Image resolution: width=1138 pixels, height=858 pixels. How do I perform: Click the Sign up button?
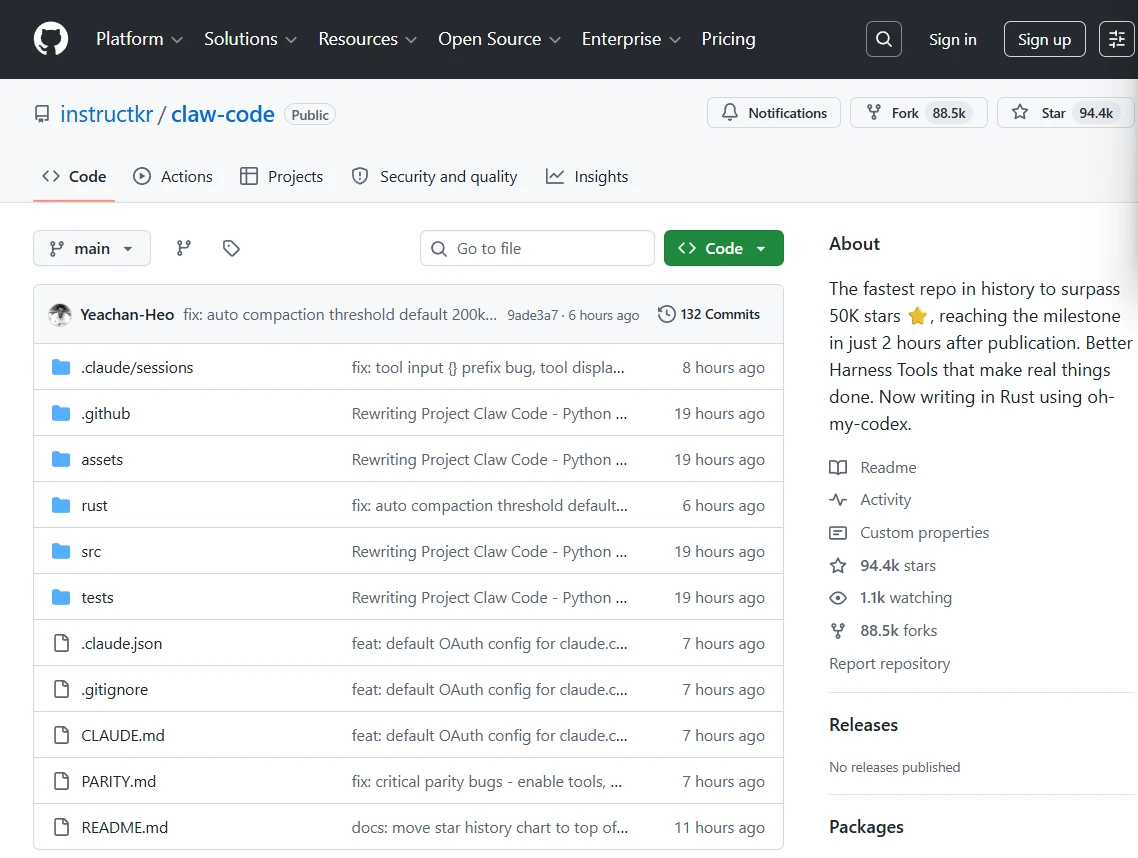(1044, 39)
